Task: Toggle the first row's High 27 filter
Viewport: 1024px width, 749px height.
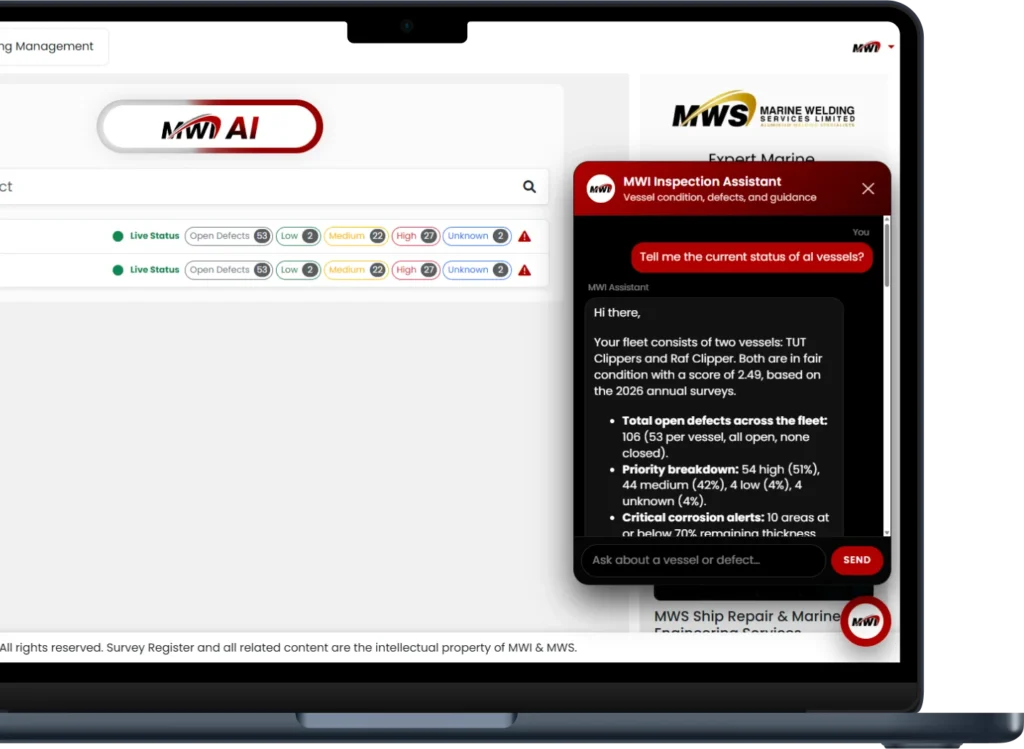Action: (x=415, y=237)
